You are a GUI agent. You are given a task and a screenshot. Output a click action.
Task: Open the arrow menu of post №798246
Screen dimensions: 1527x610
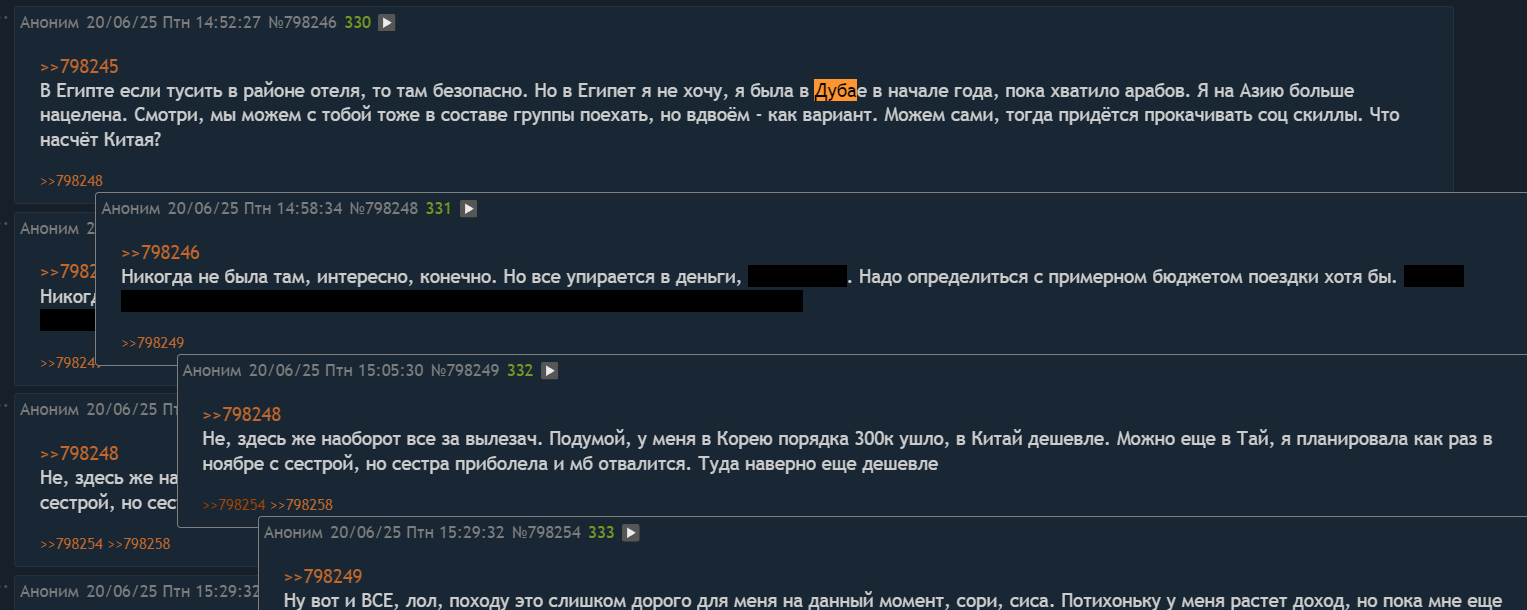(387, 22)
